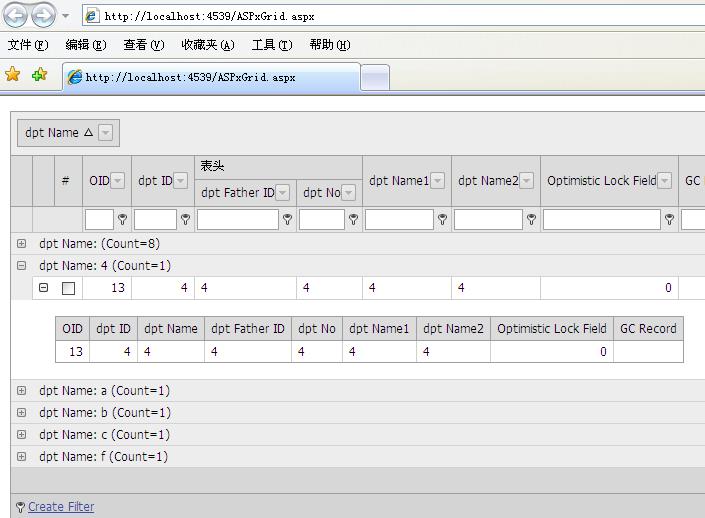The width and height of the screenshot is (705, 518).
Task: Open dpt Name2 column filter dropdown
Action: pyautogui.click(x=527, y=181)
